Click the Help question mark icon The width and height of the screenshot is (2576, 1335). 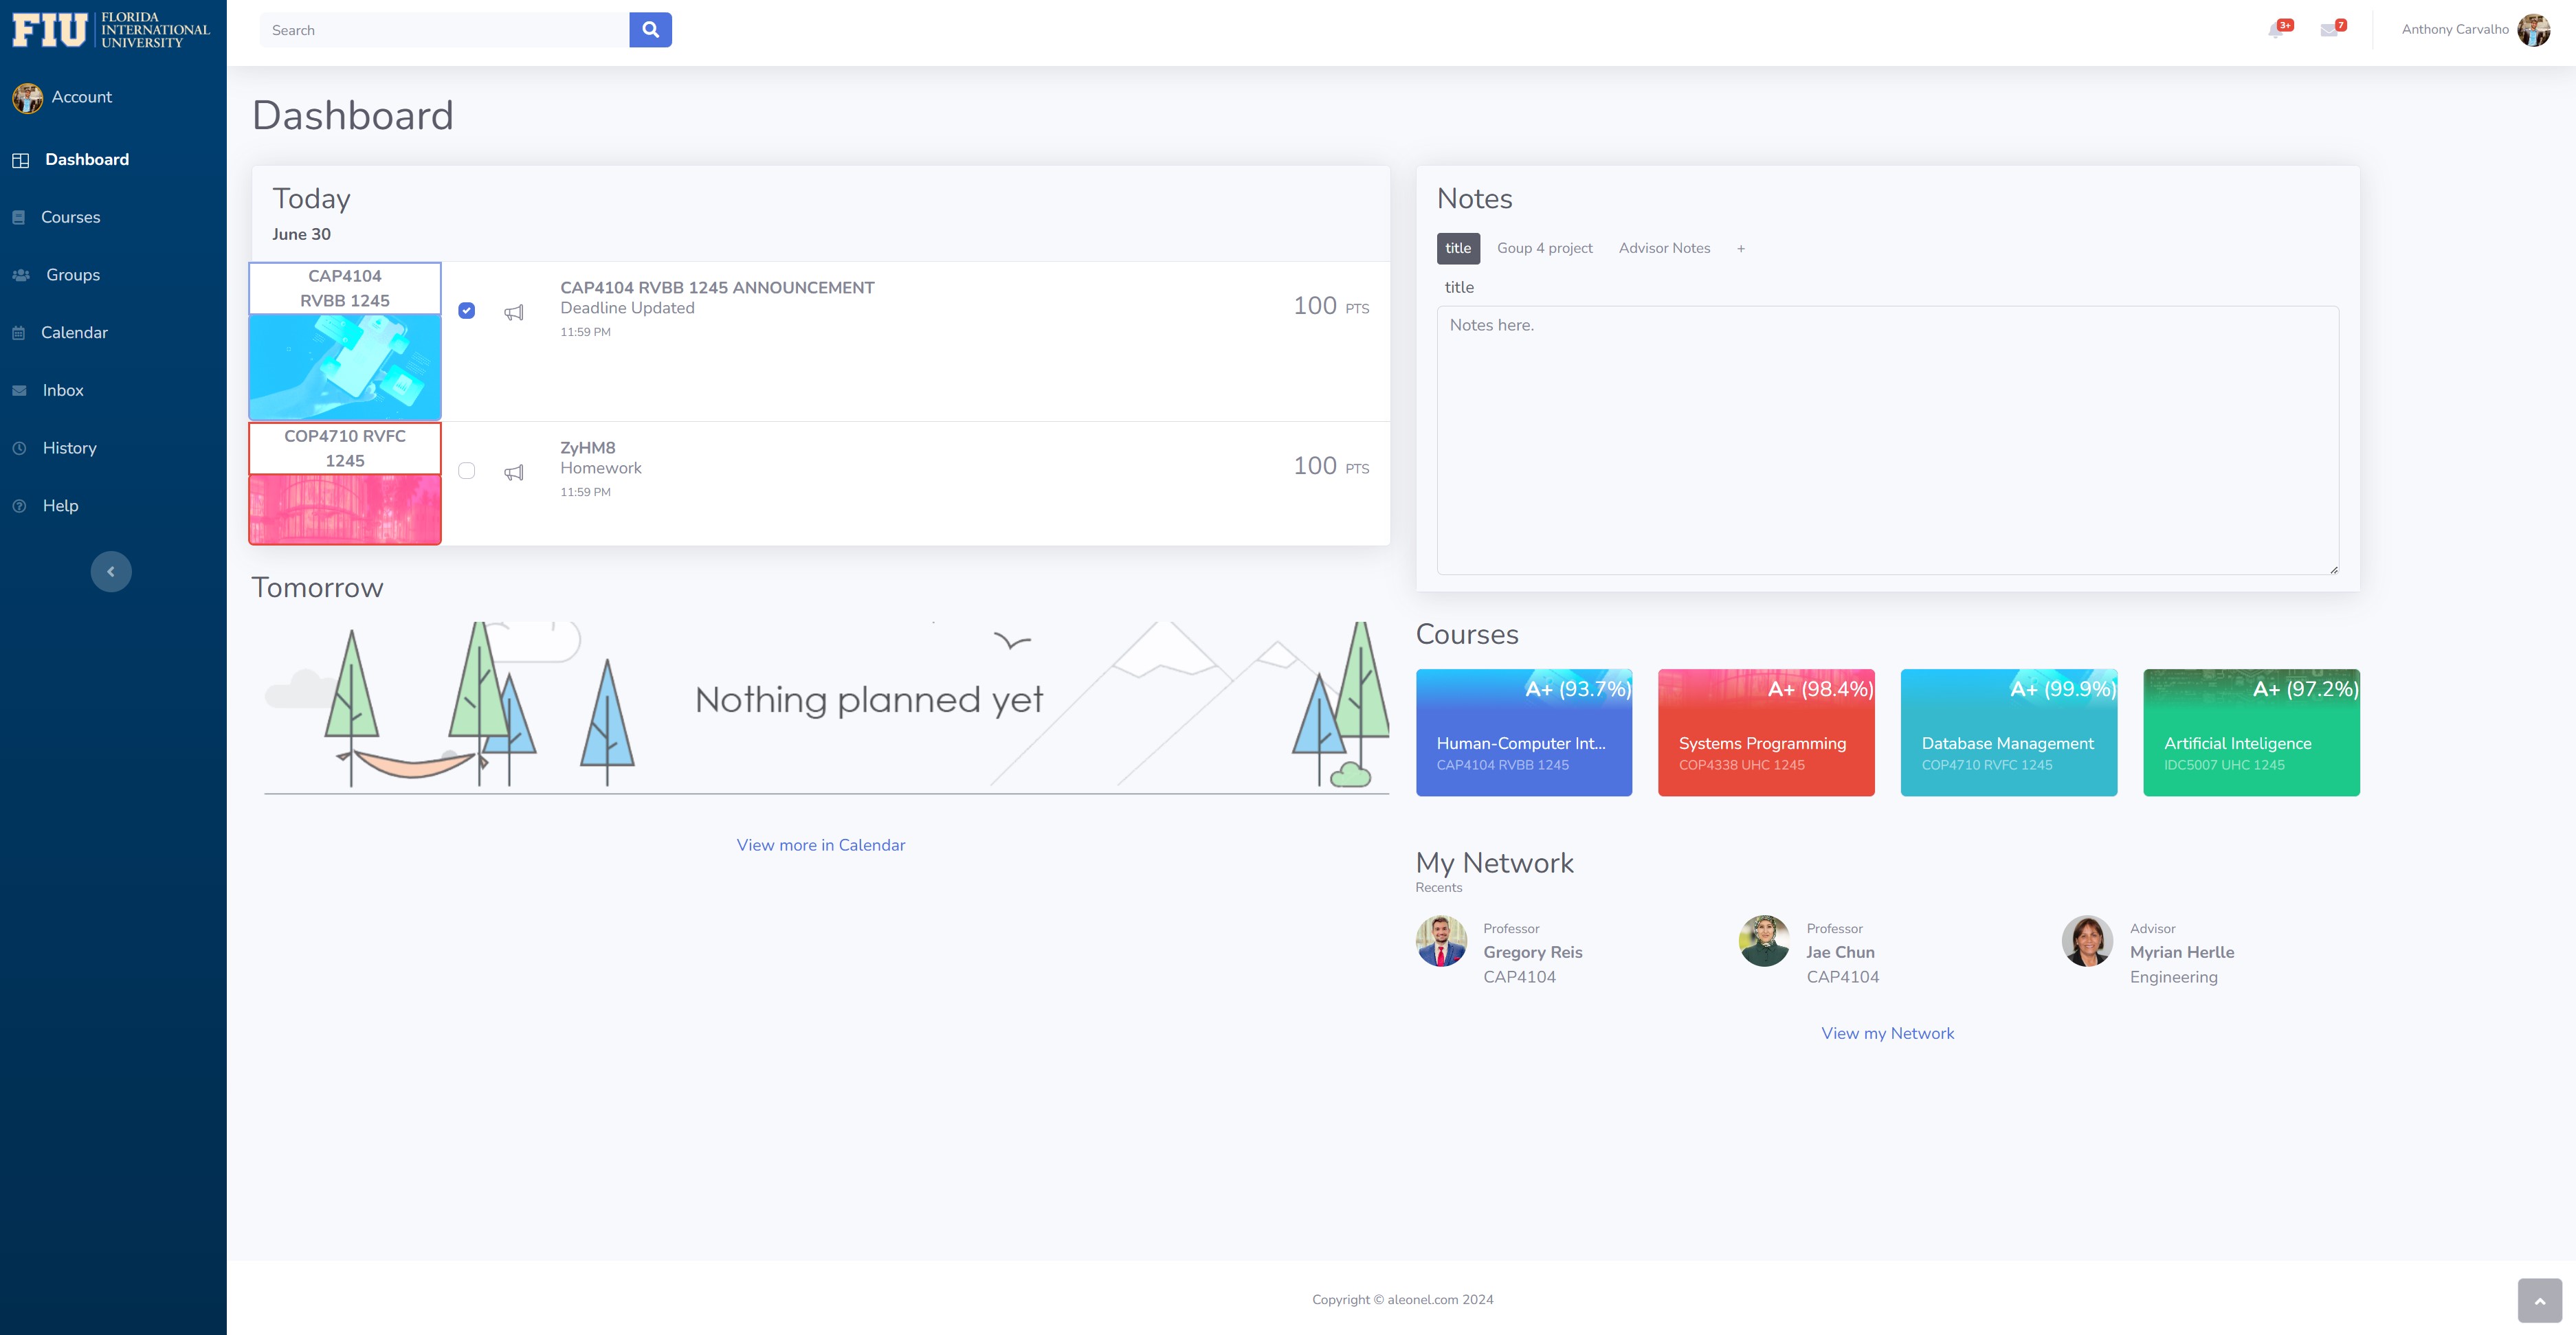pos(19,506)
